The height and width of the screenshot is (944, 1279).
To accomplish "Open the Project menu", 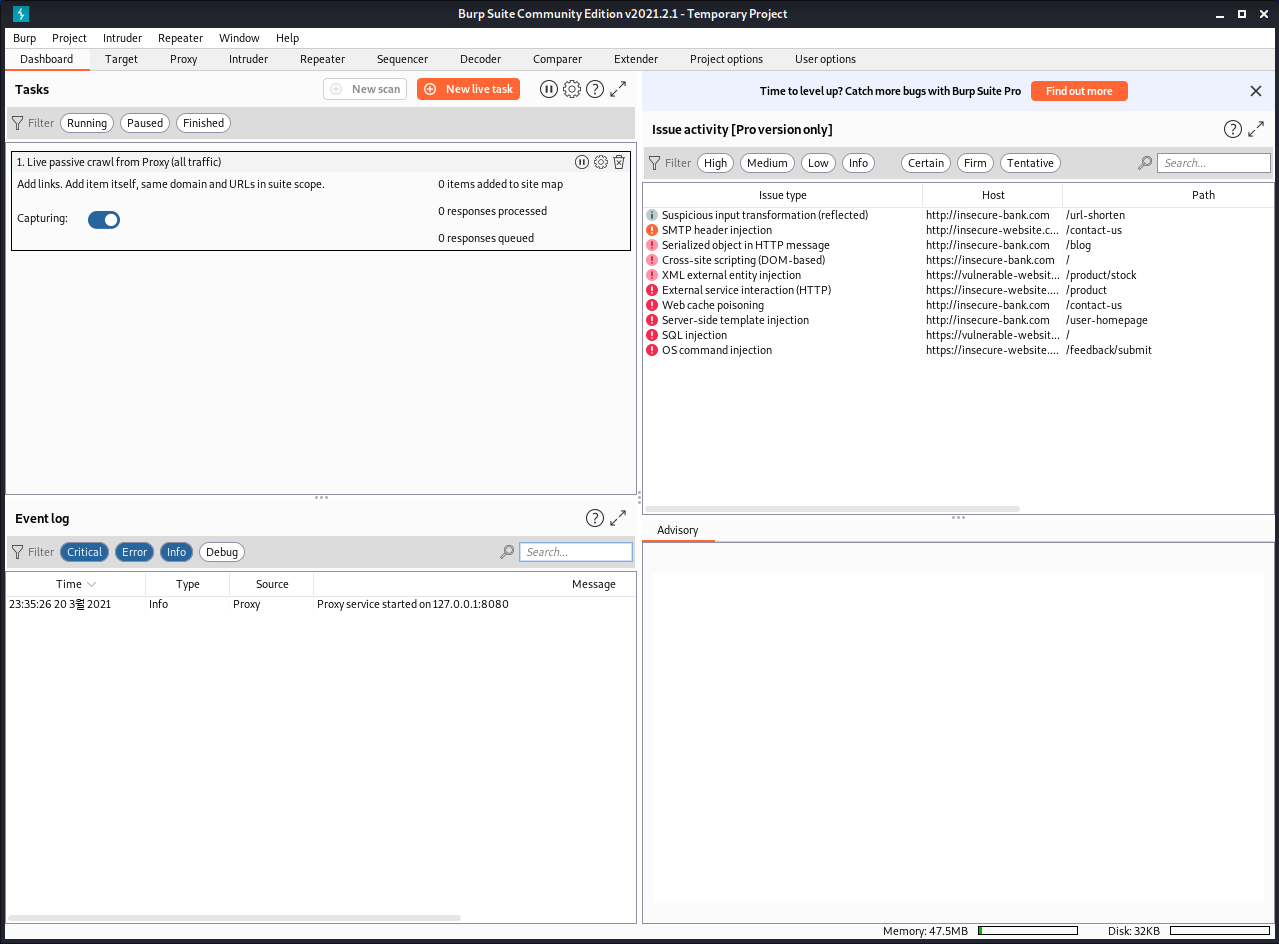I will coord(70,38).
